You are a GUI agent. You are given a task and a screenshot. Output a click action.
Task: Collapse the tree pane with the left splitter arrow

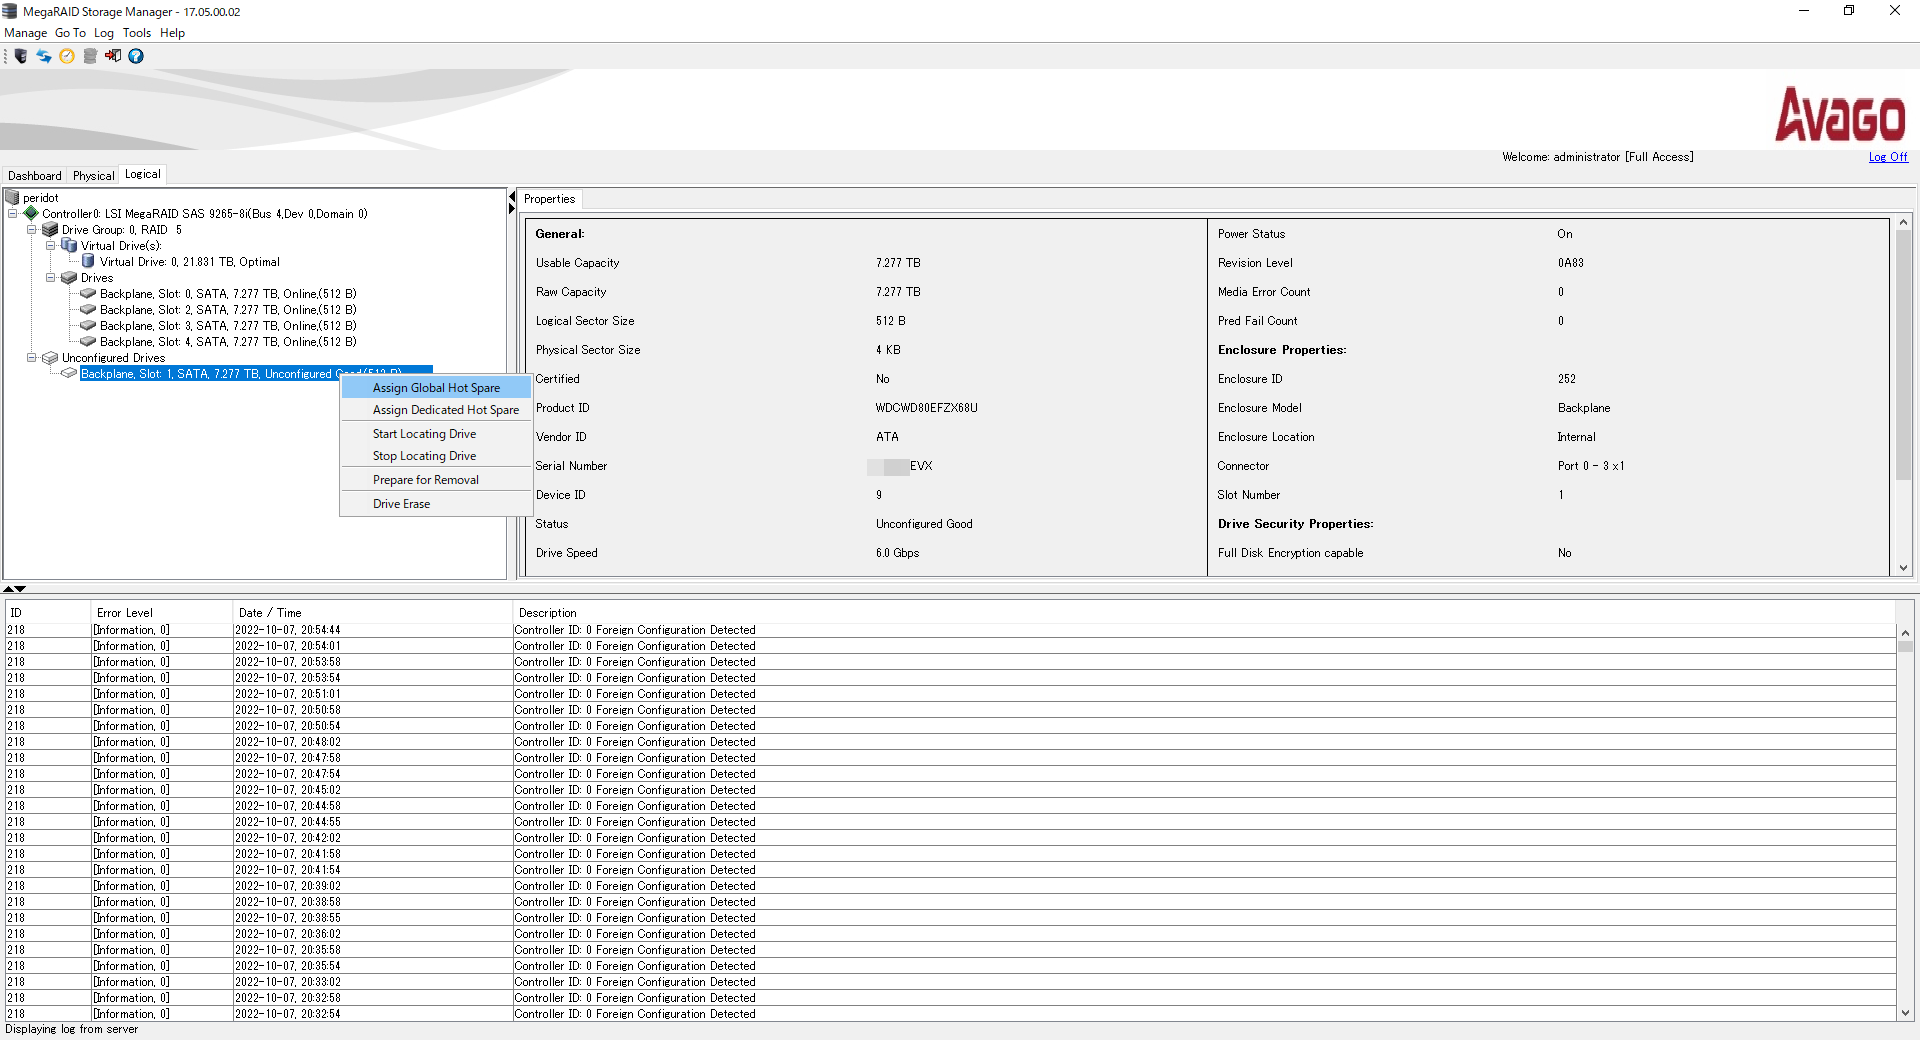pyautogui.click(x=512, y=196)
